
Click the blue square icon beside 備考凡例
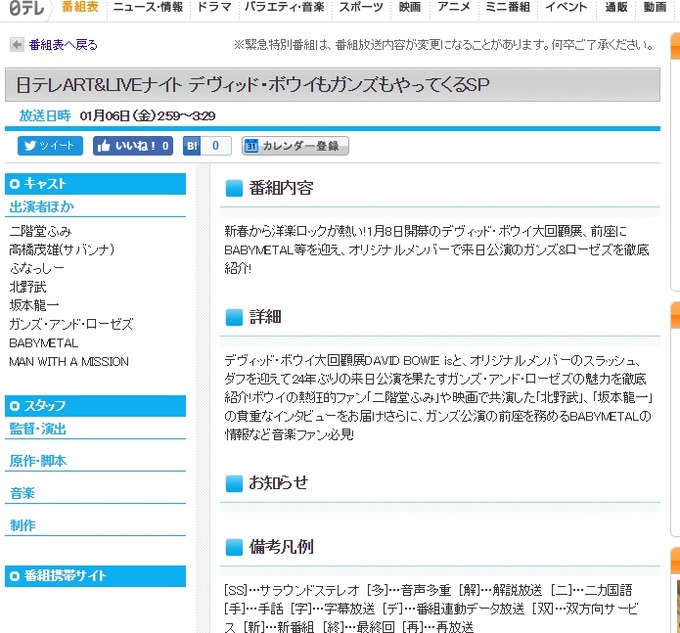234,547
